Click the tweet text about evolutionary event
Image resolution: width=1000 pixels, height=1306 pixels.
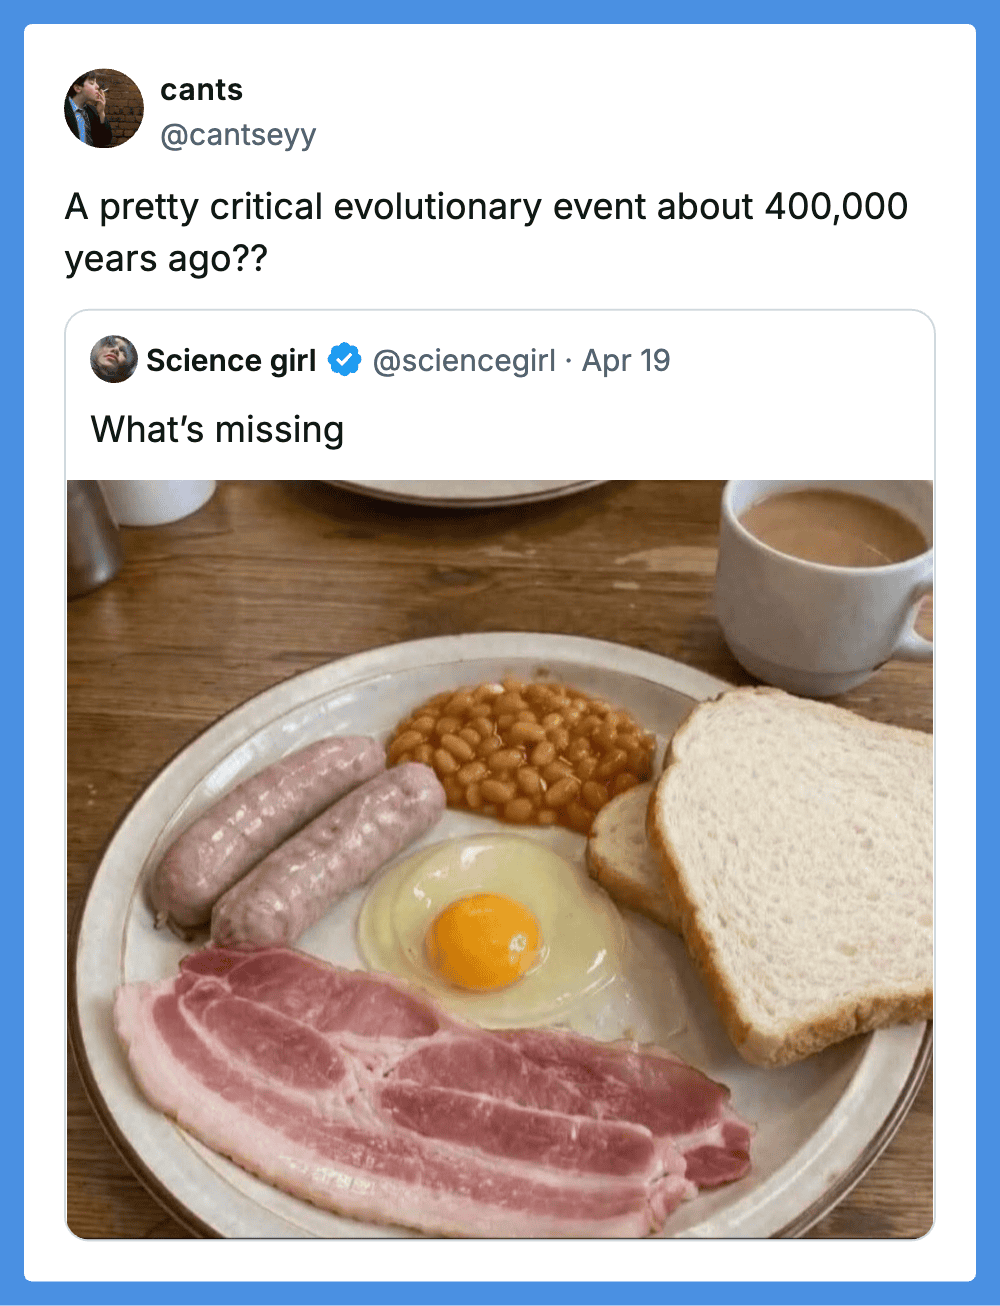[486, 232]
